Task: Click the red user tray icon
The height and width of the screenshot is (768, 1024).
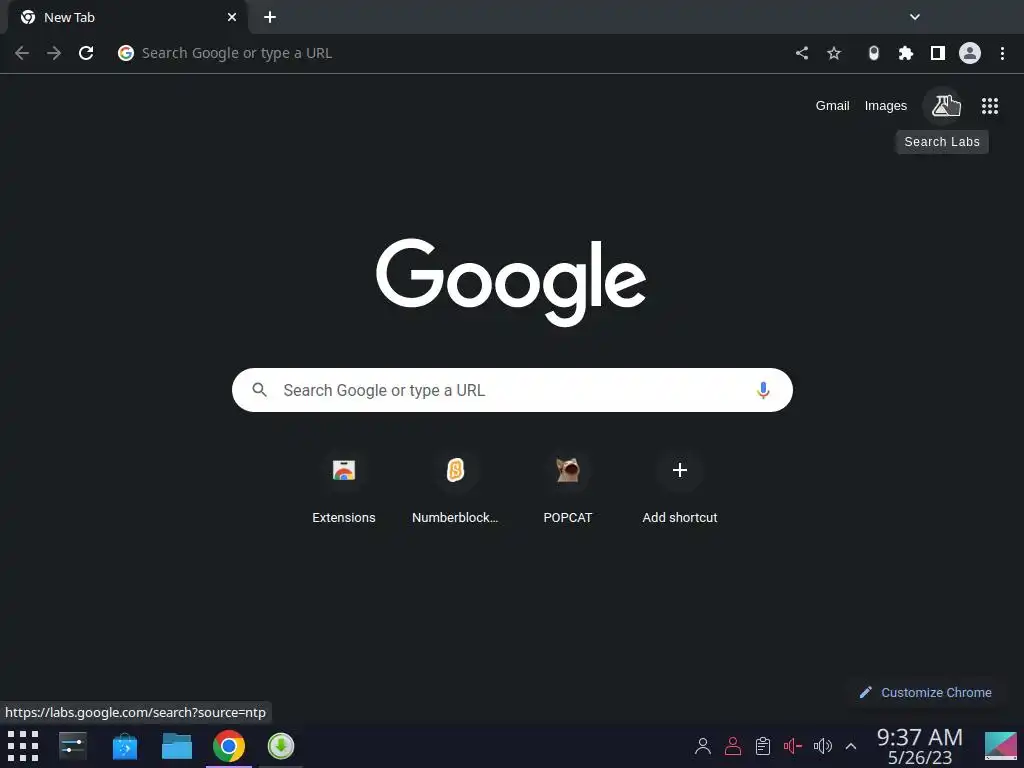Action: click(733, 746)
